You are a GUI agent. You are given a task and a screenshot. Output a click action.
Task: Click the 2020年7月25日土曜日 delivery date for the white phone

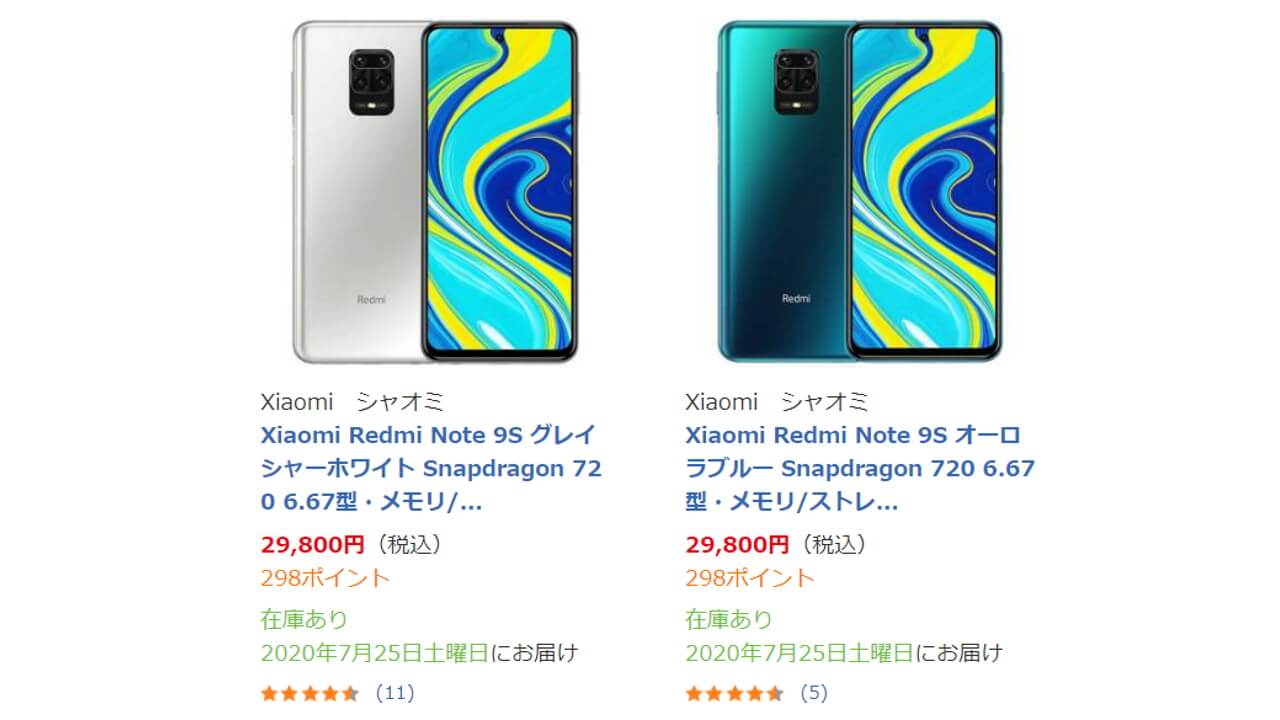(375, 654)
